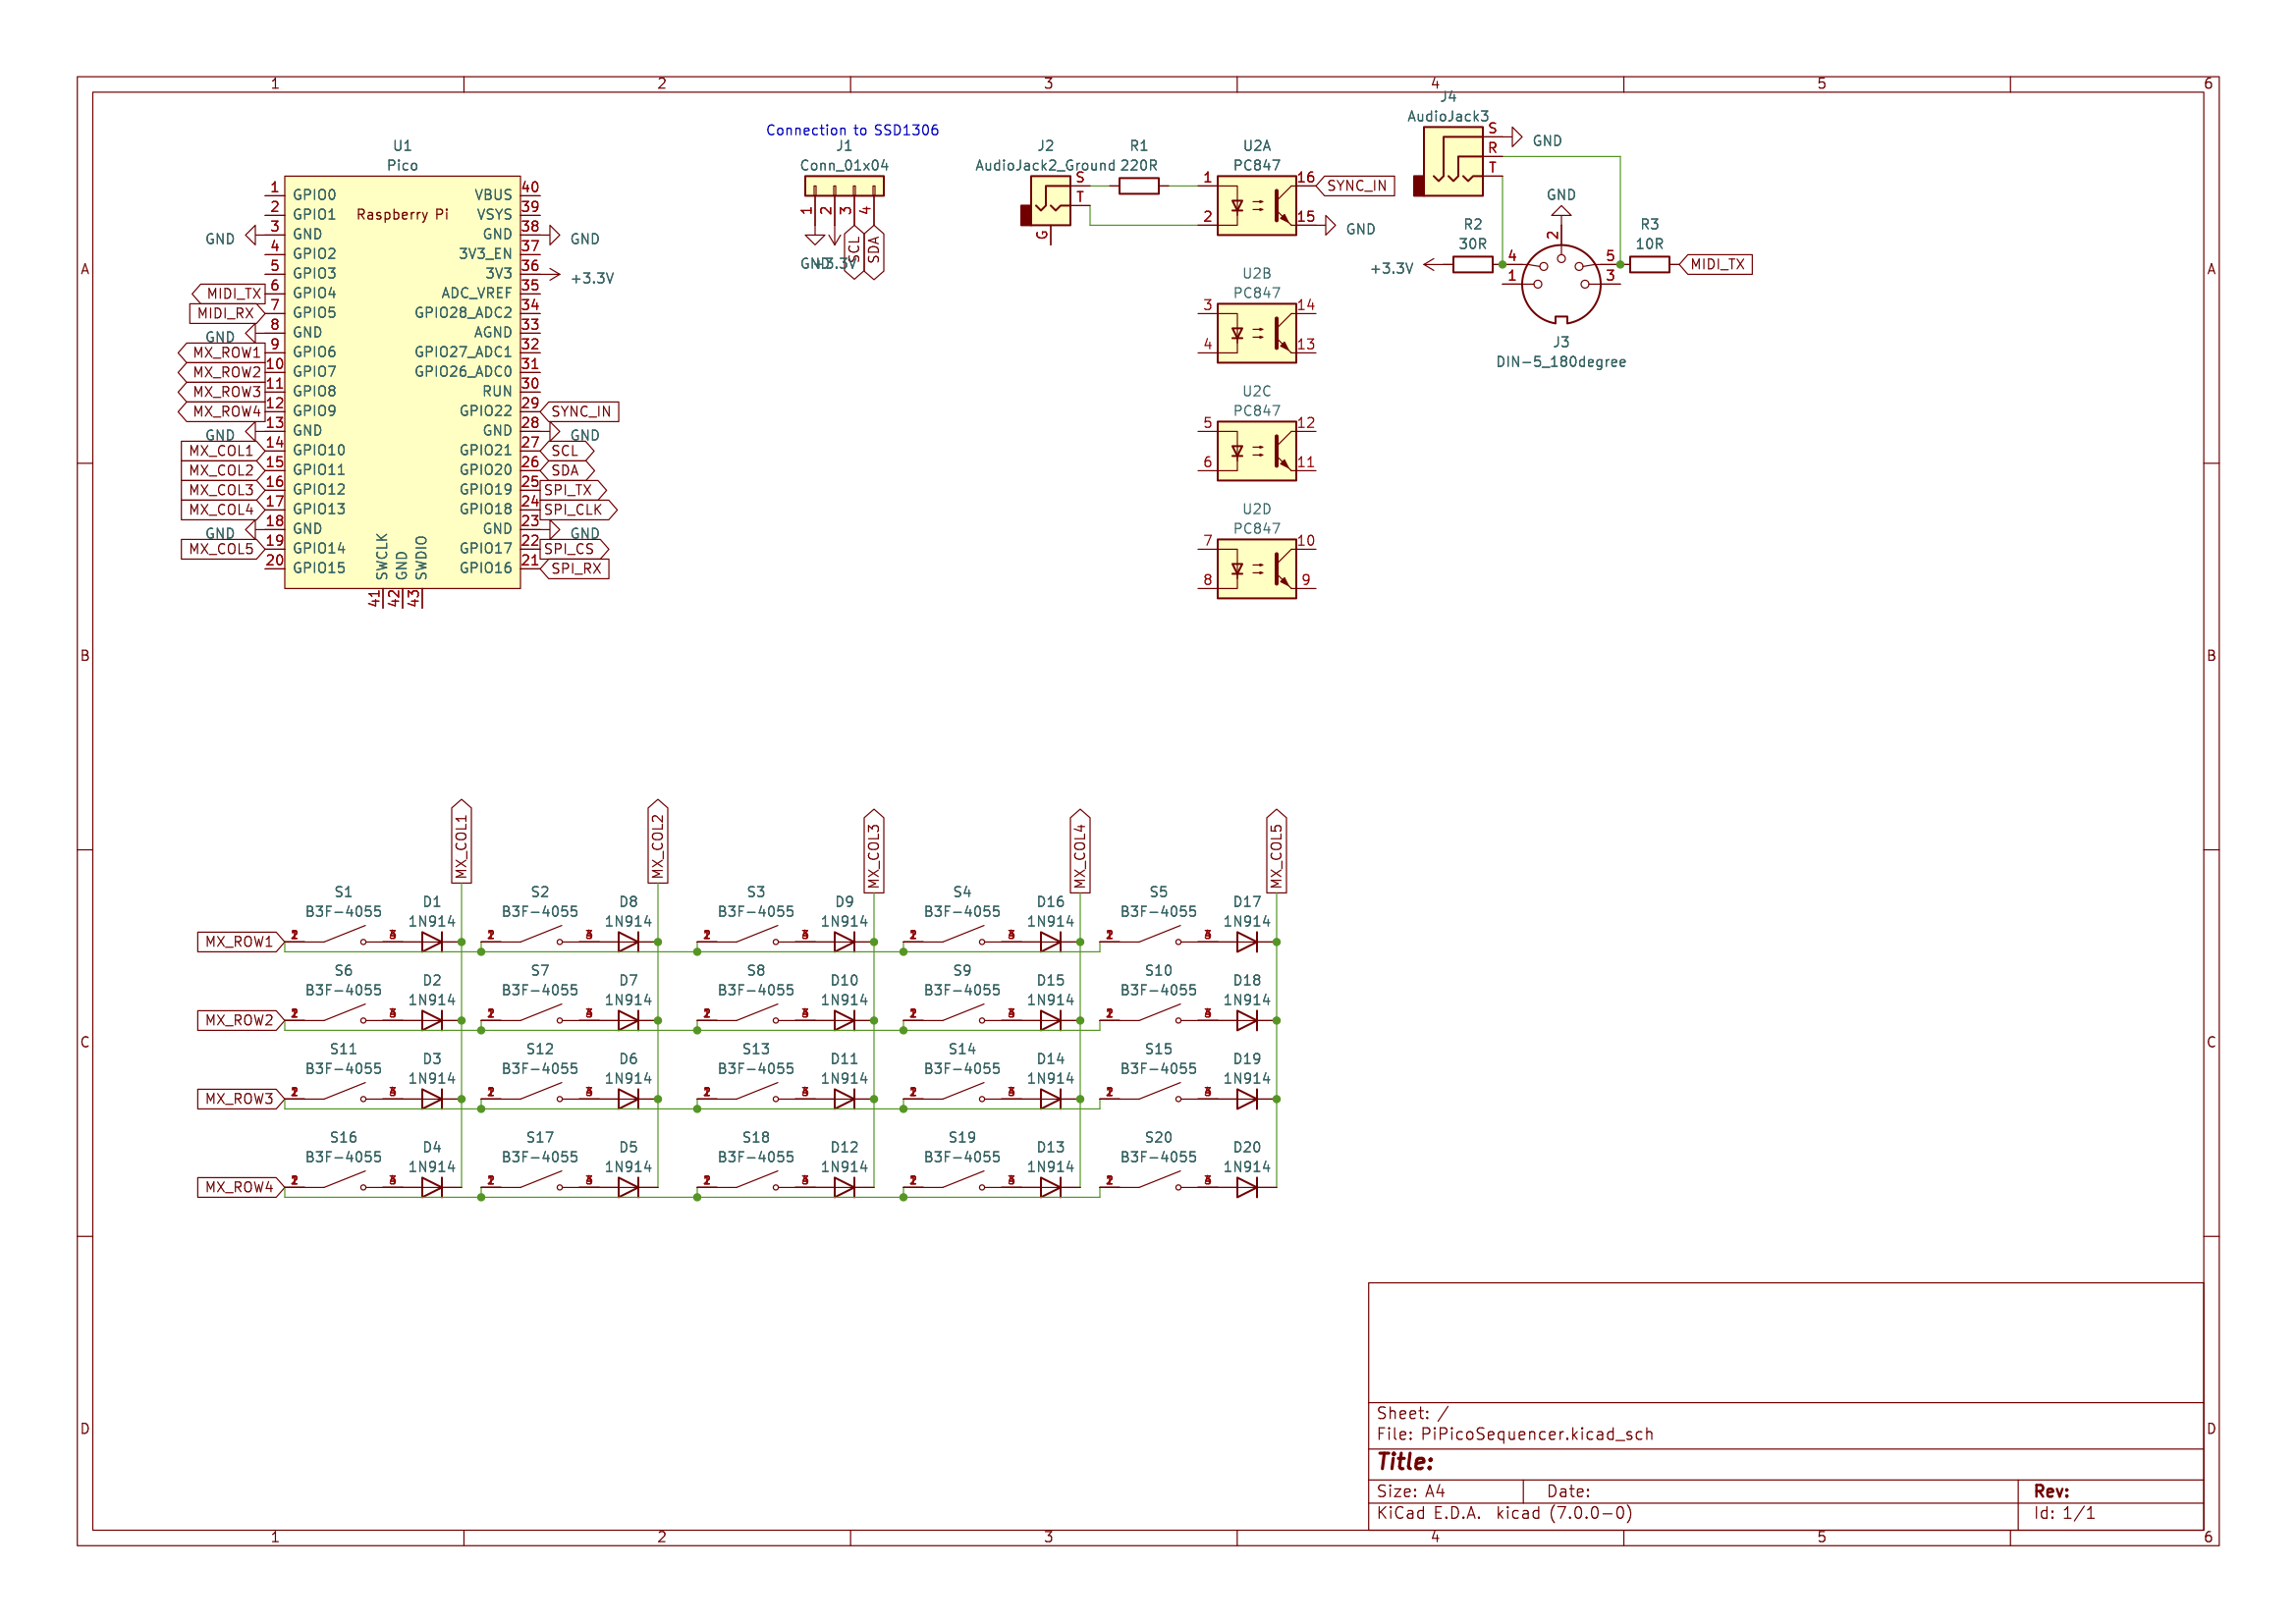Select the MX_ROW4 label by switch S16

239,1188
